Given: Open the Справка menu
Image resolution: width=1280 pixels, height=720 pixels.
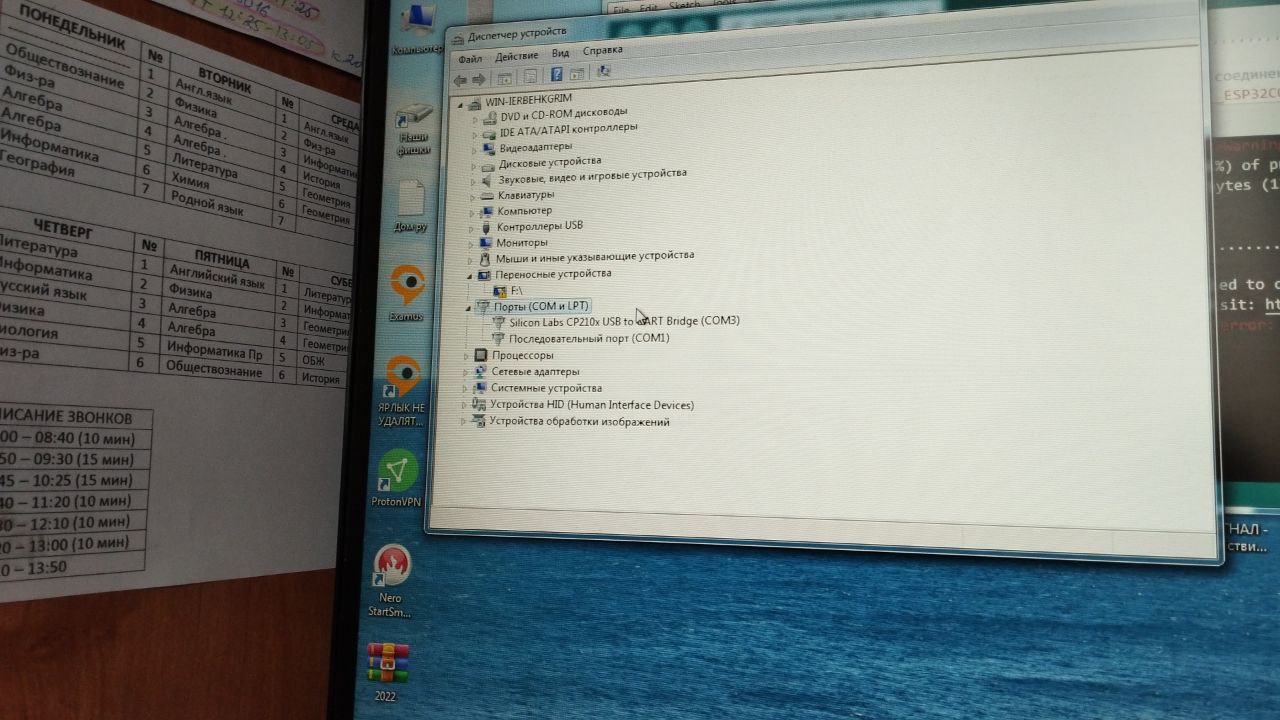Looking at the screenshot, I should (x=602, y=50).
